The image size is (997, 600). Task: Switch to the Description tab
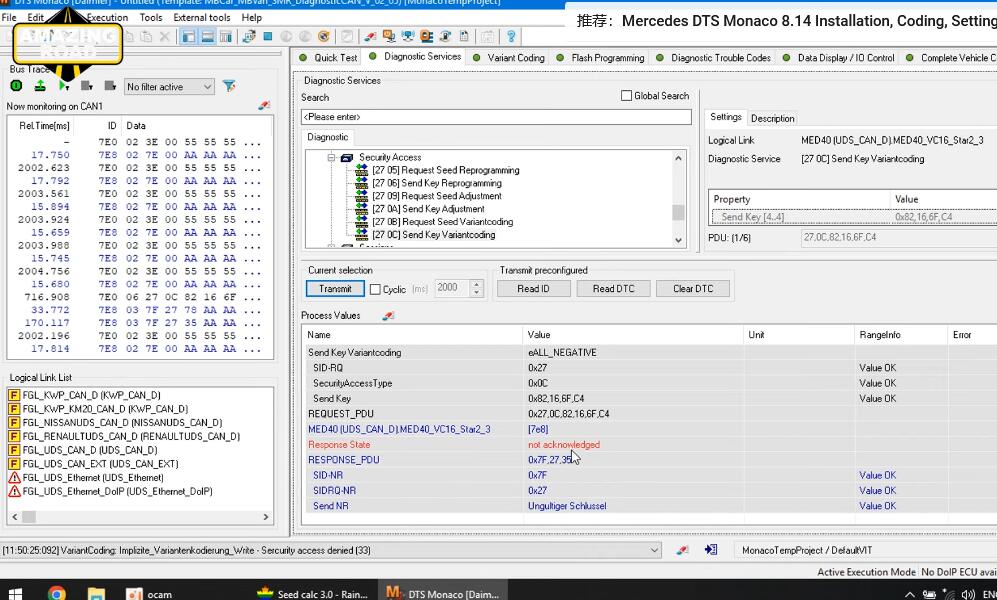772,118
